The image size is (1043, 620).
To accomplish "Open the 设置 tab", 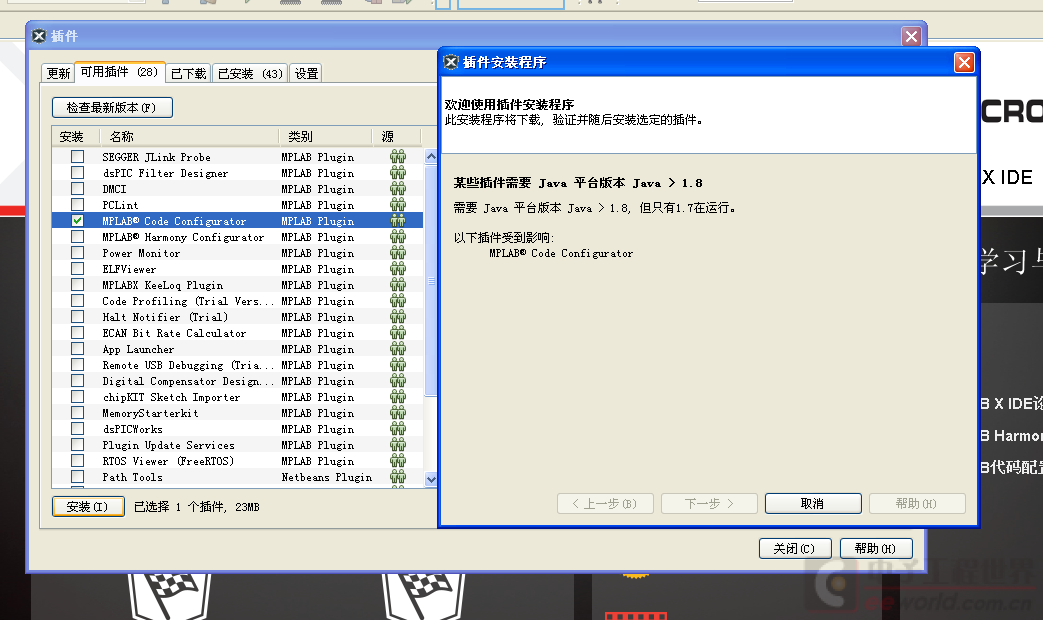I will (x=306, y=73).
